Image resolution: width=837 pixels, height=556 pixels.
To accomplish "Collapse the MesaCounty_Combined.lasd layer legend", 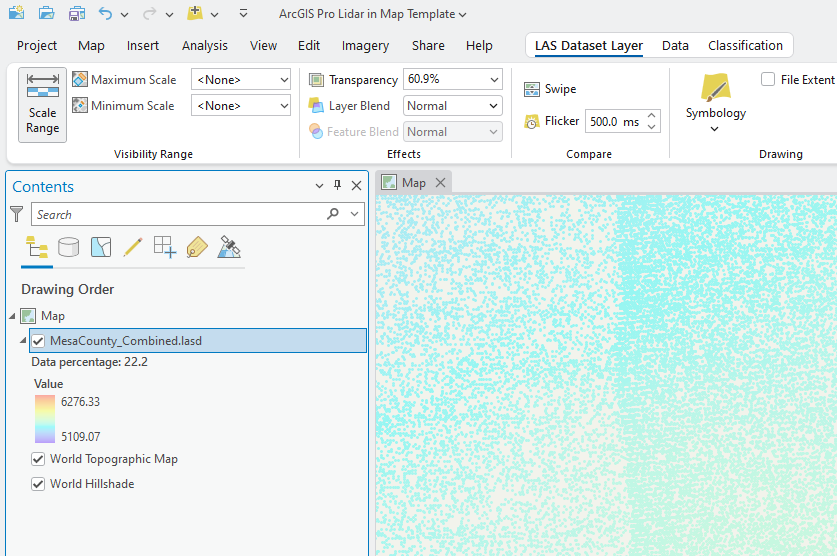I will pos(23,340).
